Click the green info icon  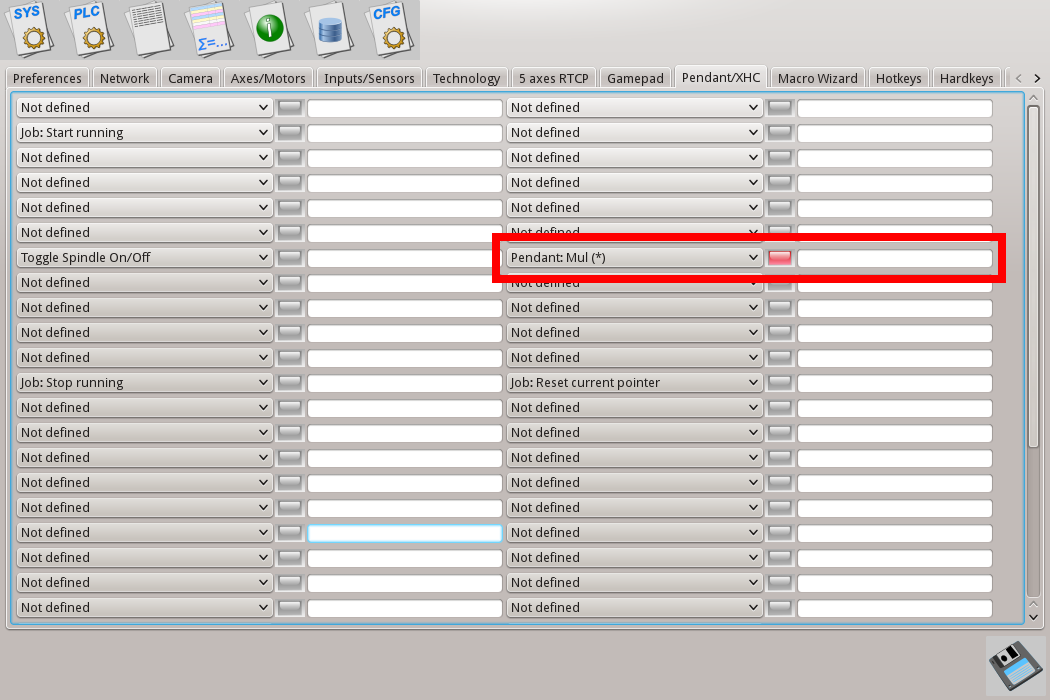tap(270, 28)
